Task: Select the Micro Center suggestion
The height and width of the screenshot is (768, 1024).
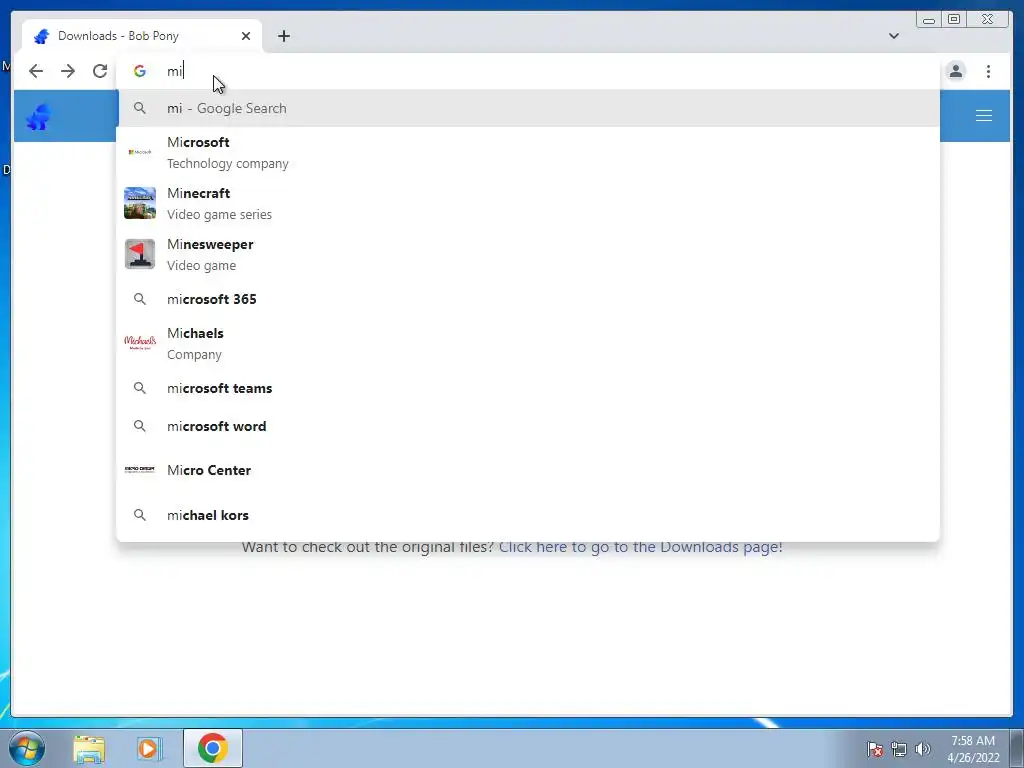Action: (x=528, y=470)
